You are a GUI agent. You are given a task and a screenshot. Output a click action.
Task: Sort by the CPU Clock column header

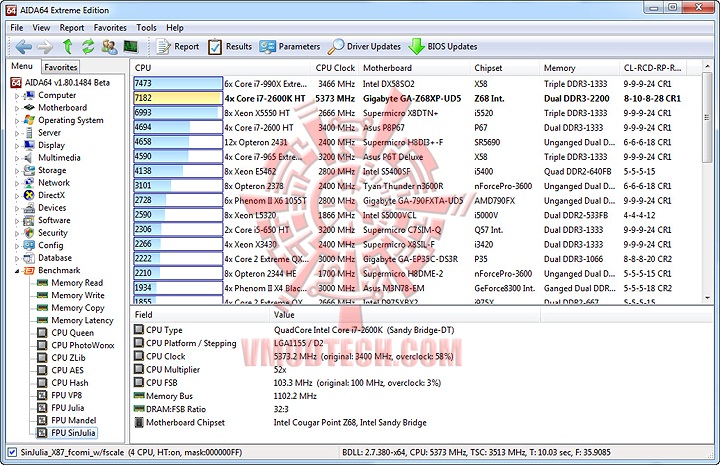335,67
